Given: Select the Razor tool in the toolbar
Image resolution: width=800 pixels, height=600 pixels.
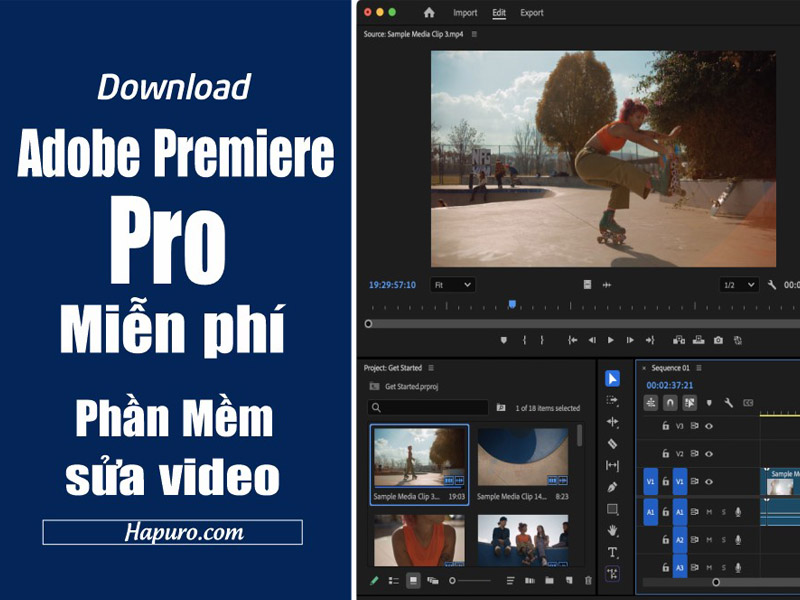Looking at the screenshot, I should (x=613, y=444).
